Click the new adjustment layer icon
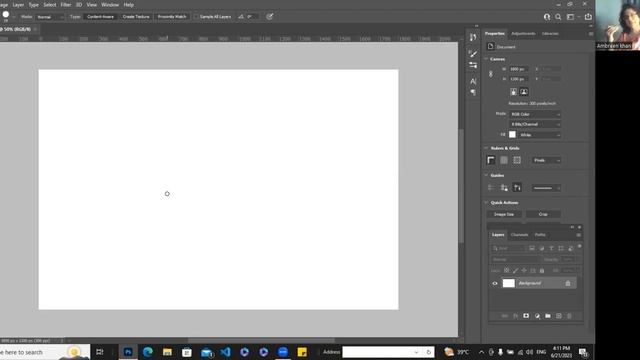 (x=537, y=316)
